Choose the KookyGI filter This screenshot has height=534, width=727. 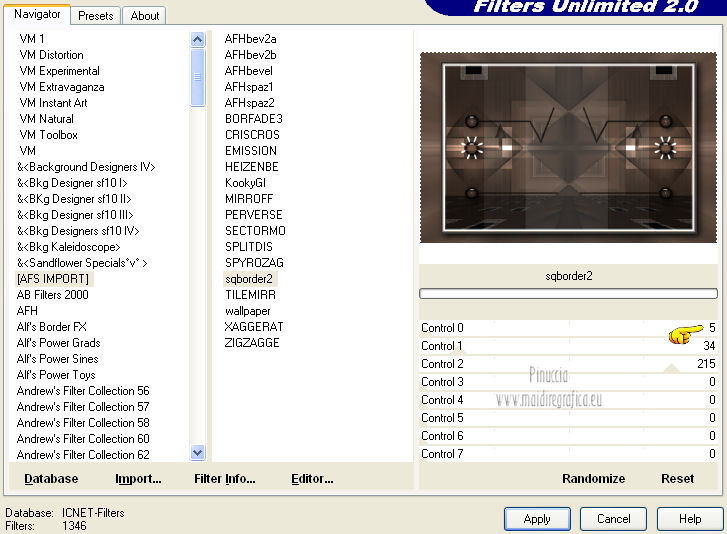[245, 183]
